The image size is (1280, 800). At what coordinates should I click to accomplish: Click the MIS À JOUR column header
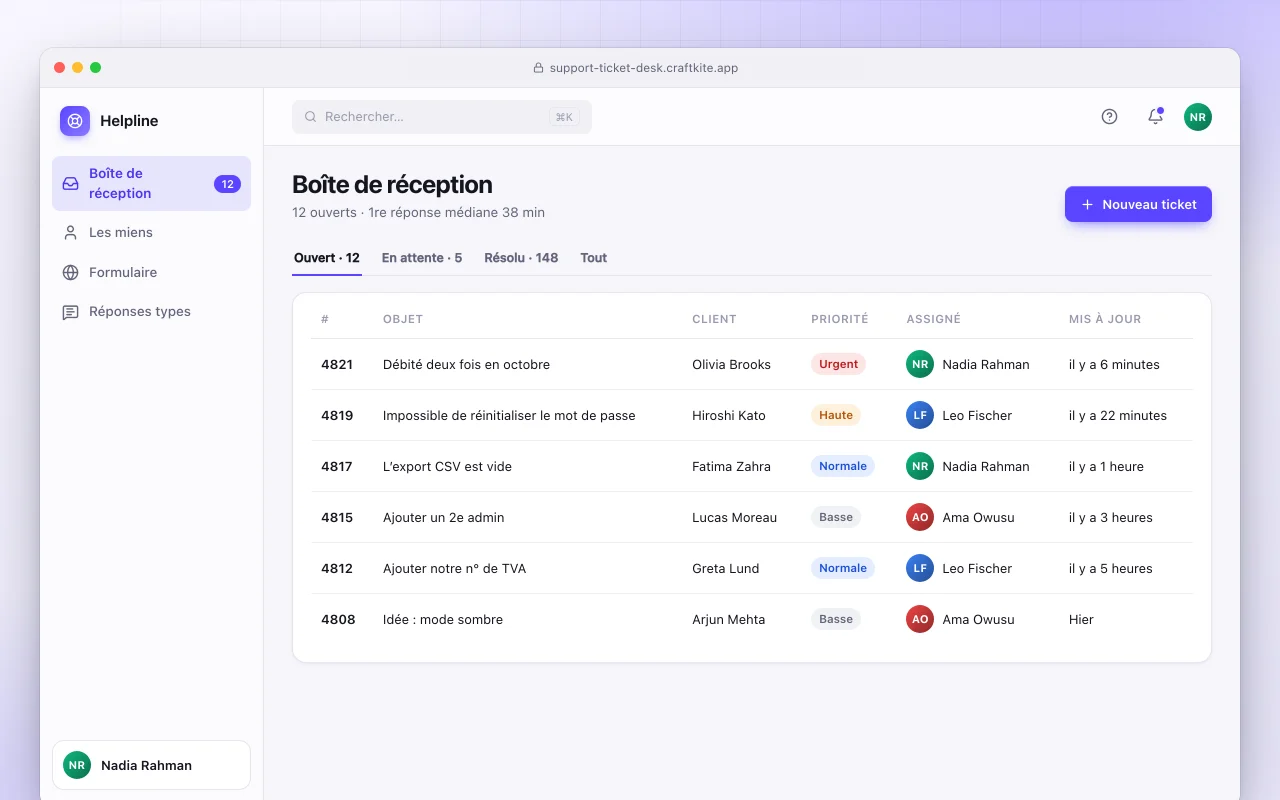[x=1105, y=319]
